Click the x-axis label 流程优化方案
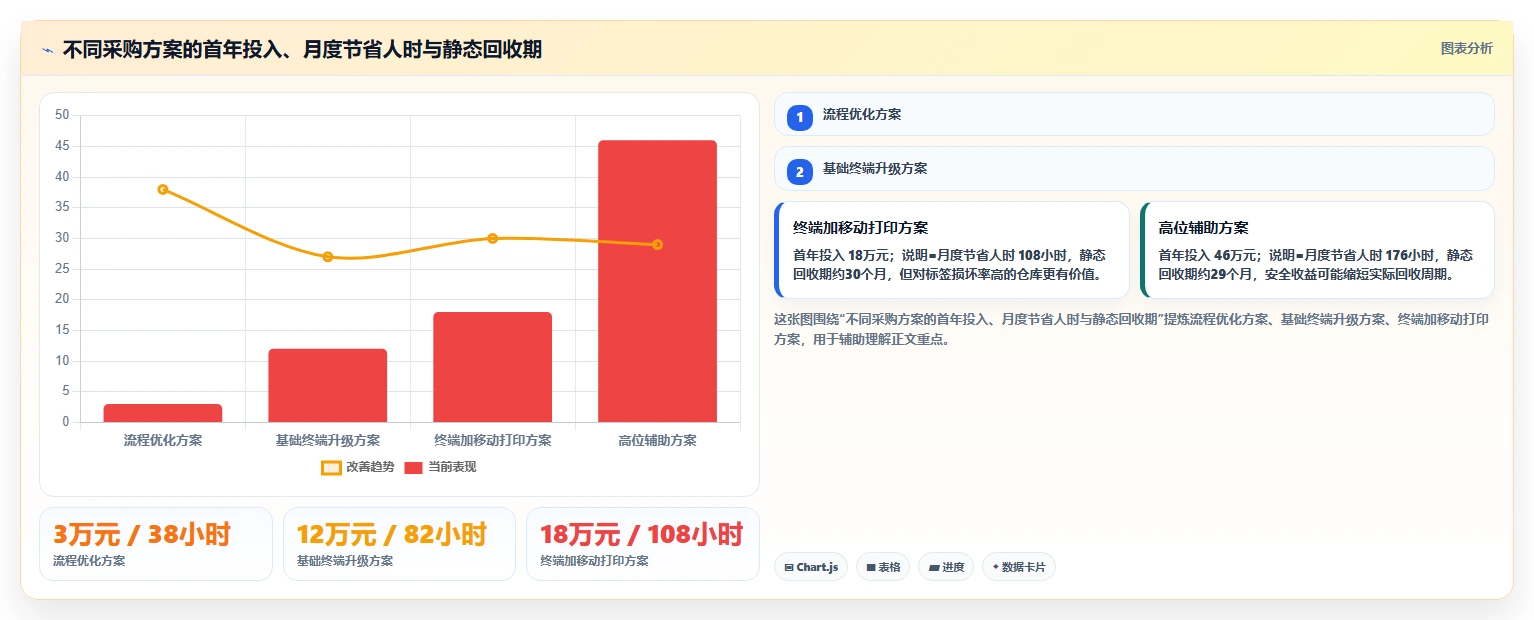This screenshot has width=1534, height=620. click(x=163, y=440)
